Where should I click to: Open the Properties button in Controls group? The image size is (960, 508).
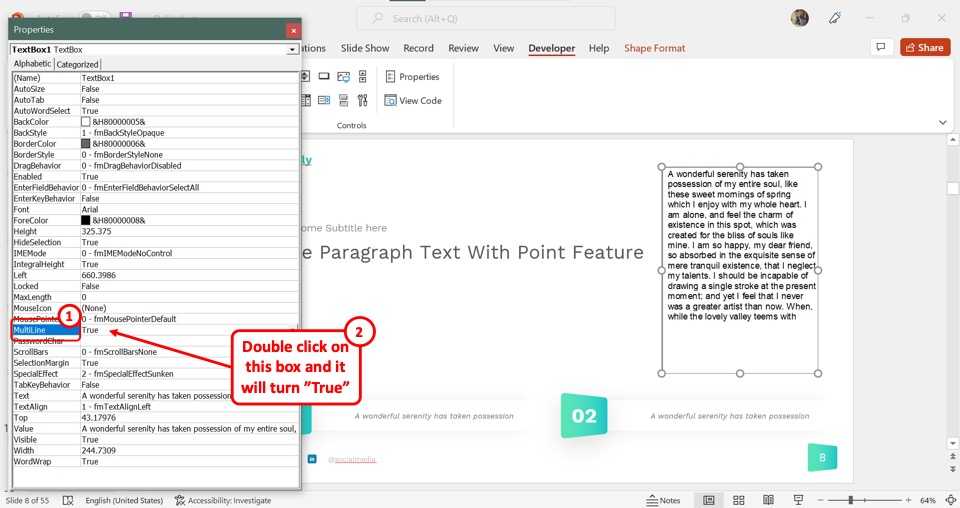pos(412,77)
